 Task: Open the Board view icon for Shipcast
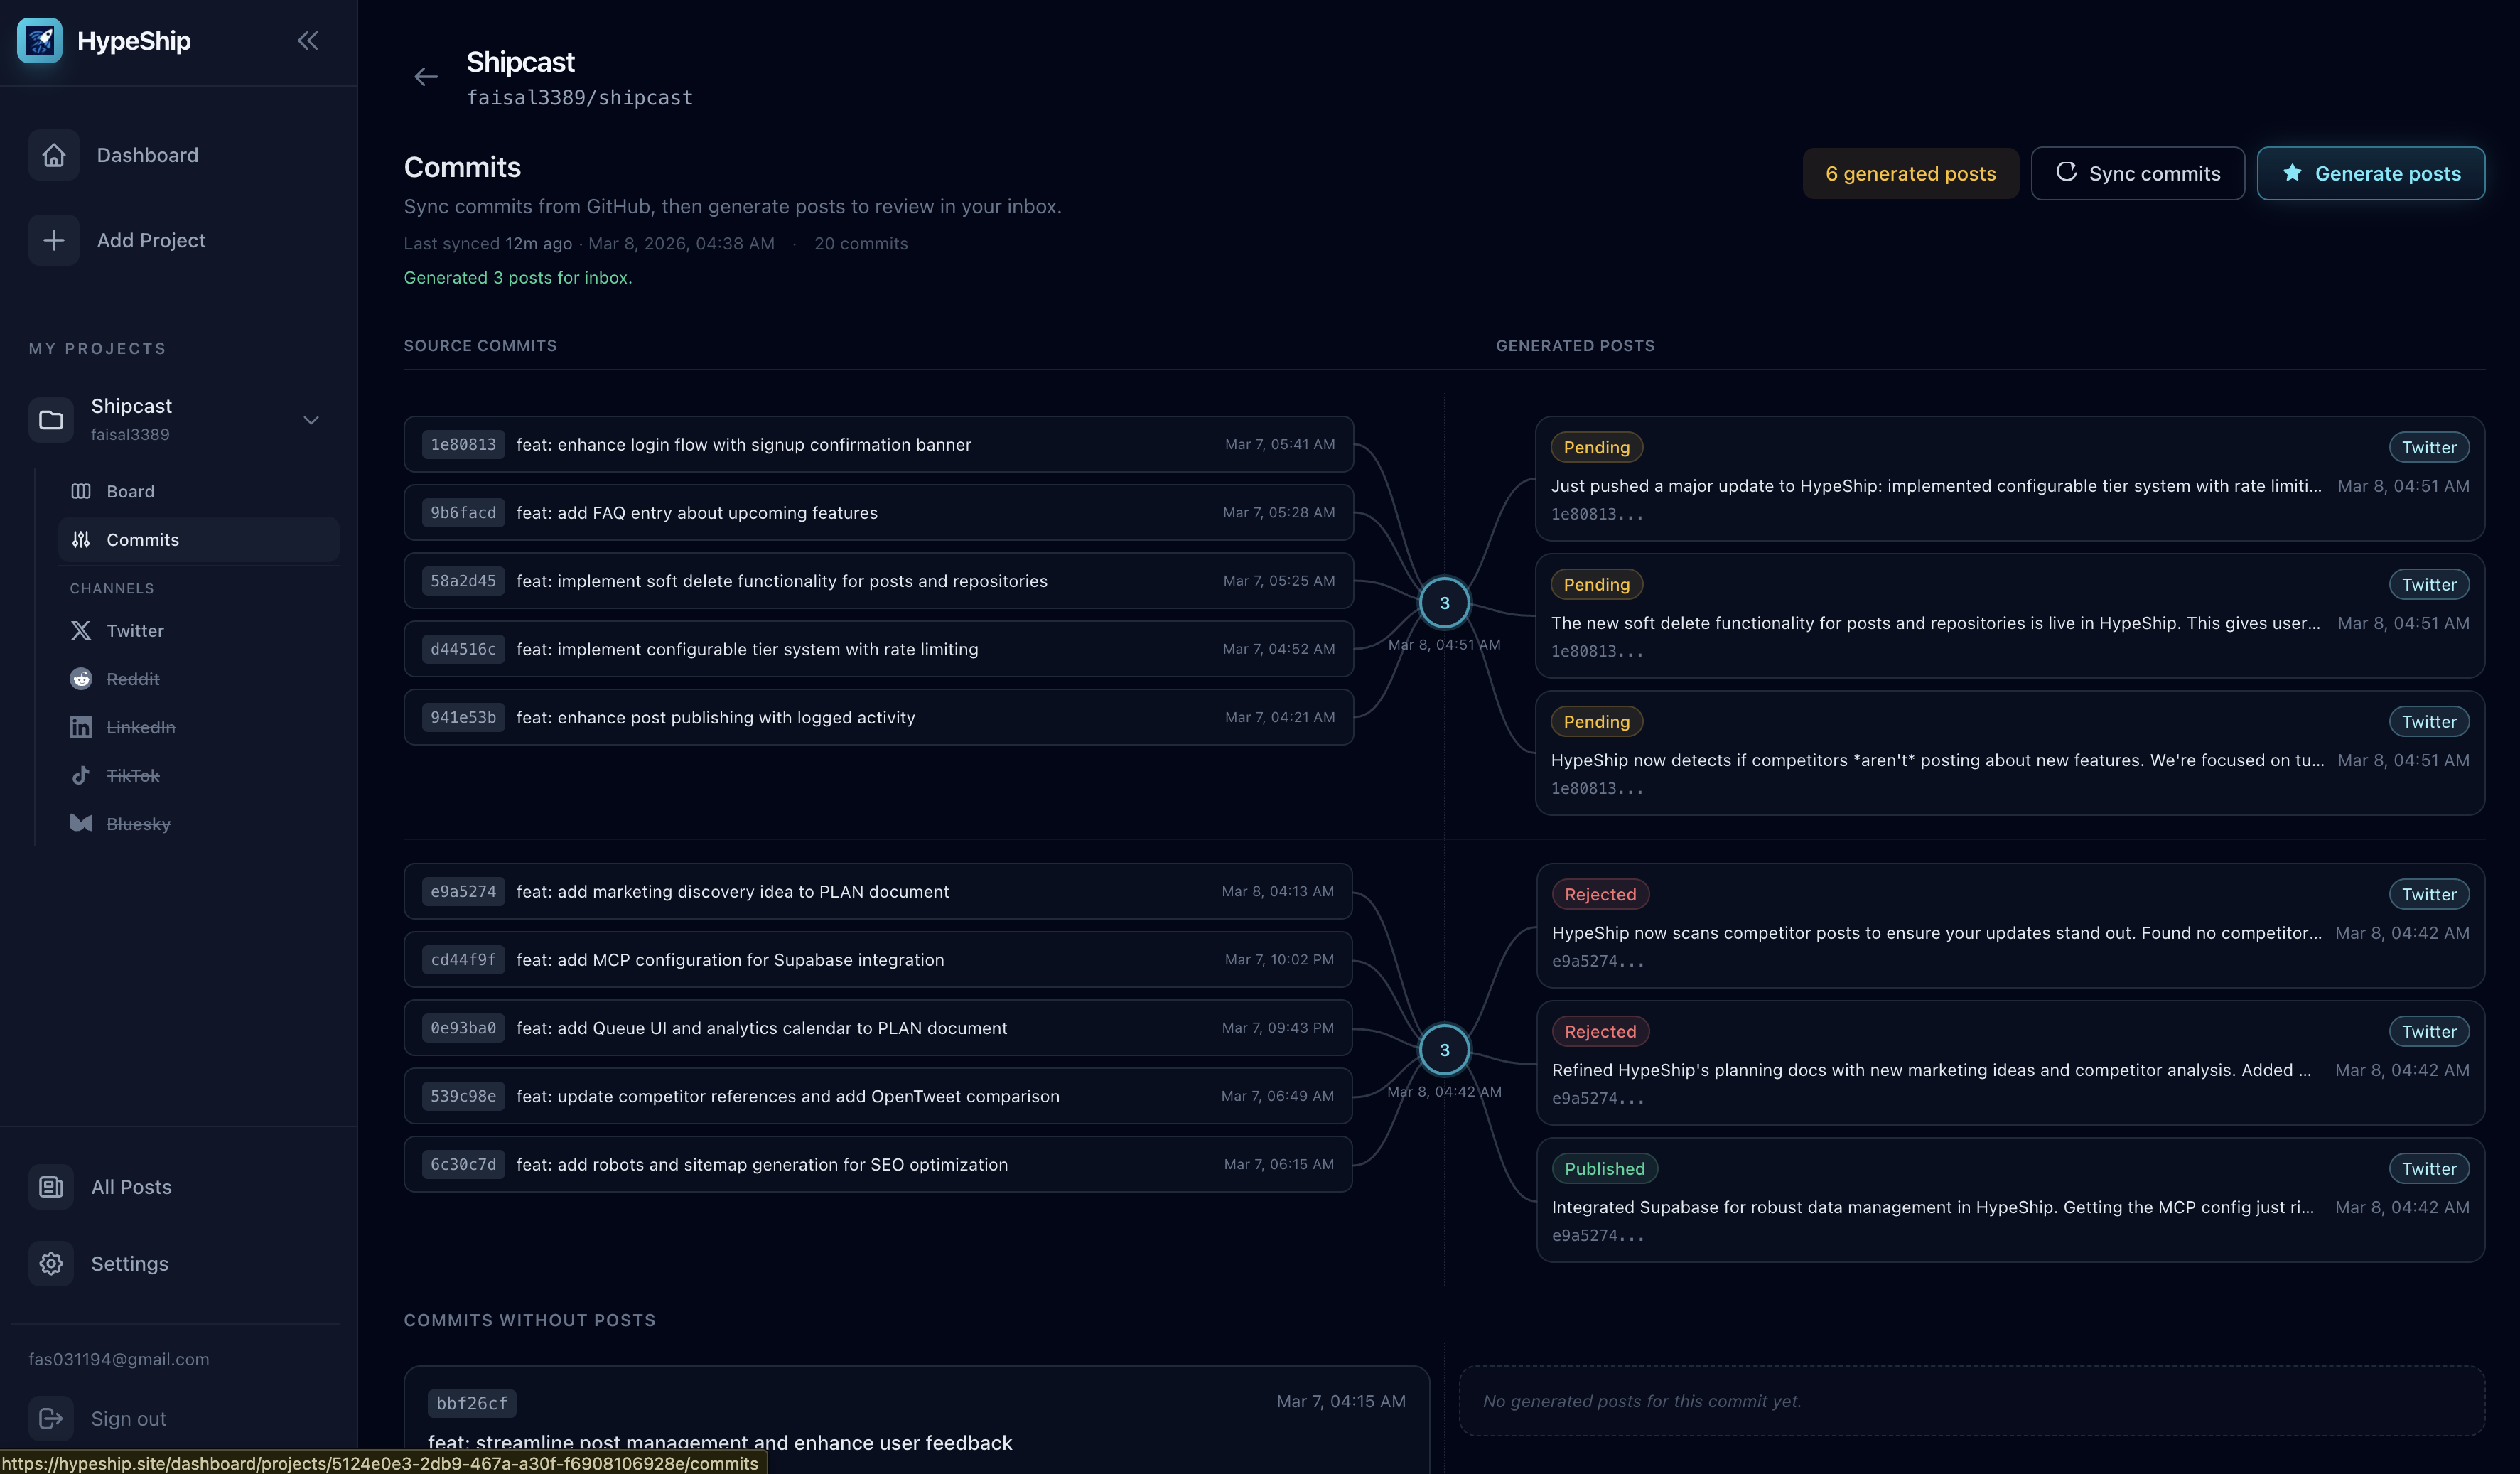tap(81, 490)
